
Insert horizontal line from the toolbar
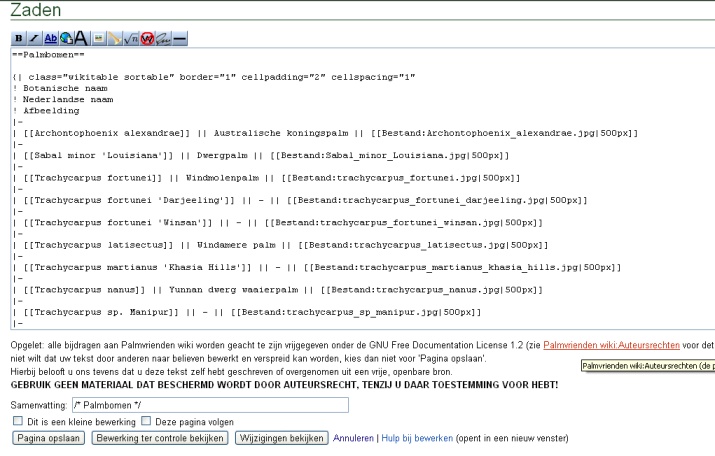(x=179, y=37)
